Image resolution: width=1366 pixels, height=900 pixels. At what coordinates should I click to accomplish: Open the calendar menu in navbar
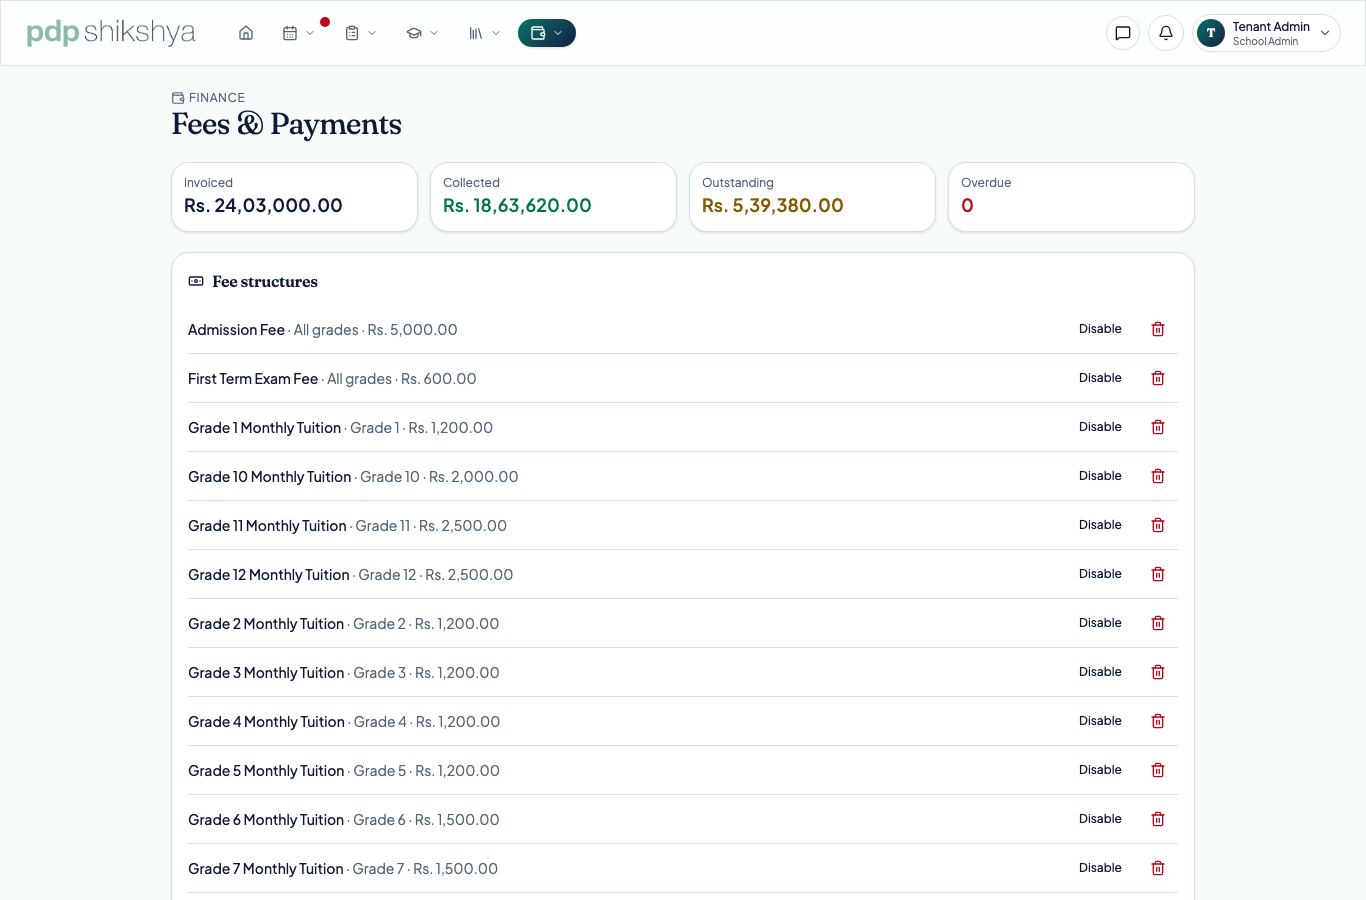pyautogui.click(x=298, y=33)
